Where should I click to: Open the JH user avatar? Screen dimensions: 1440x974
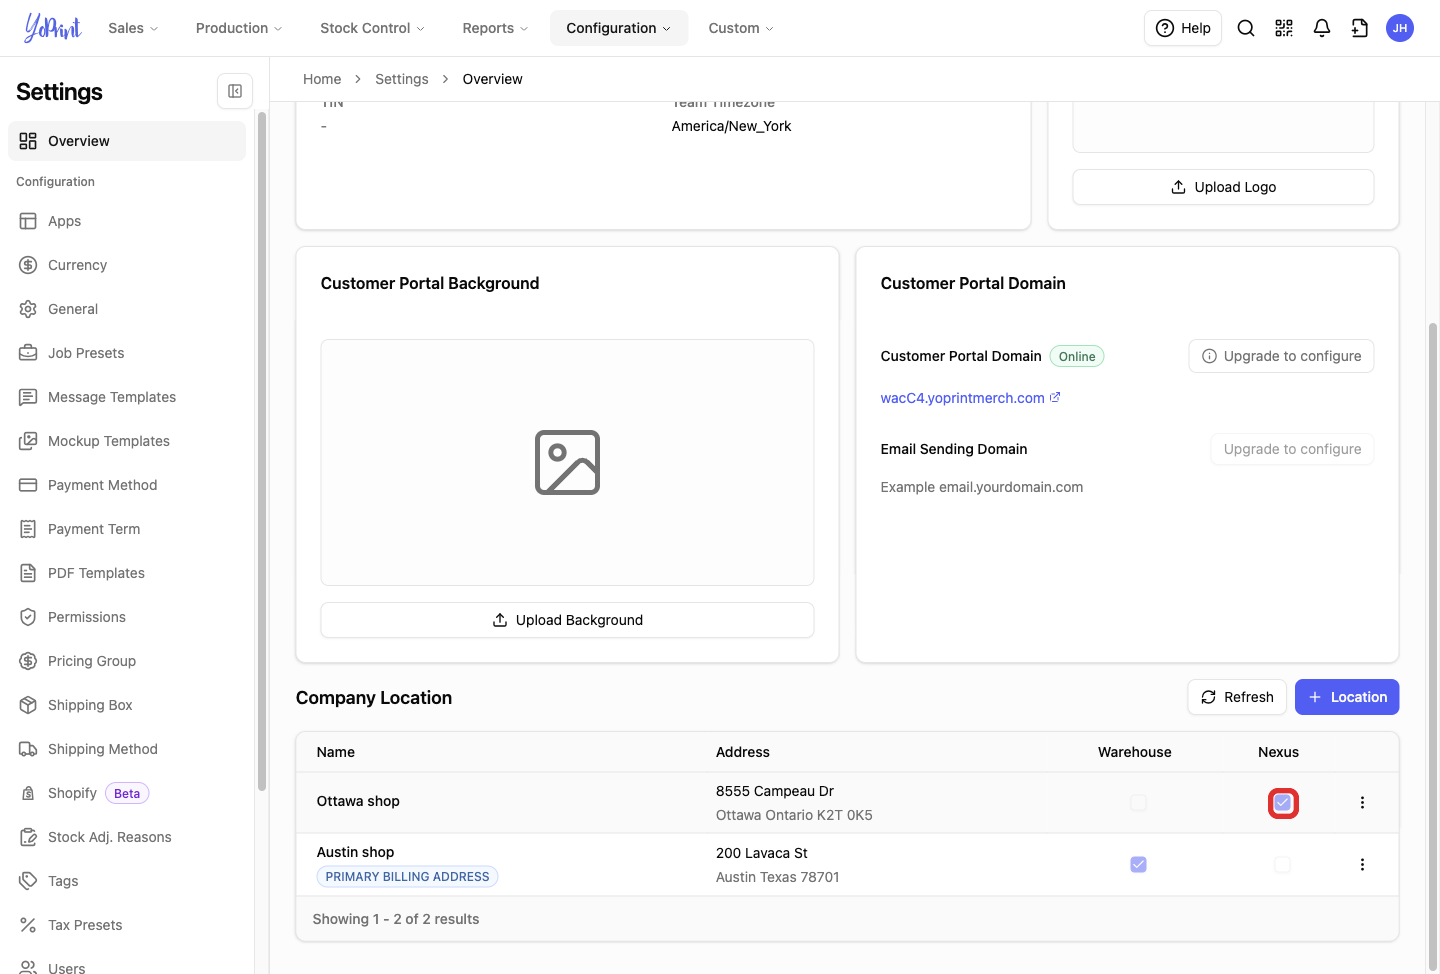(x=1400, y=28)
